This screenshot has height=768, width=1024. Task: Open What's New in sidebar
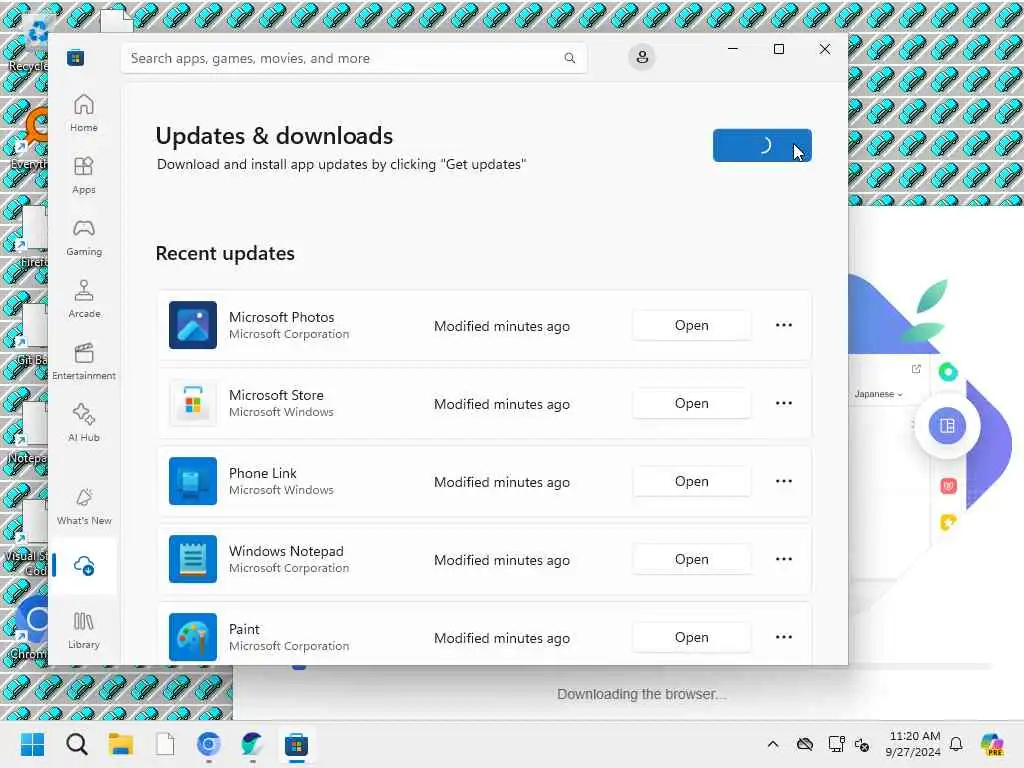coord(84,507)
